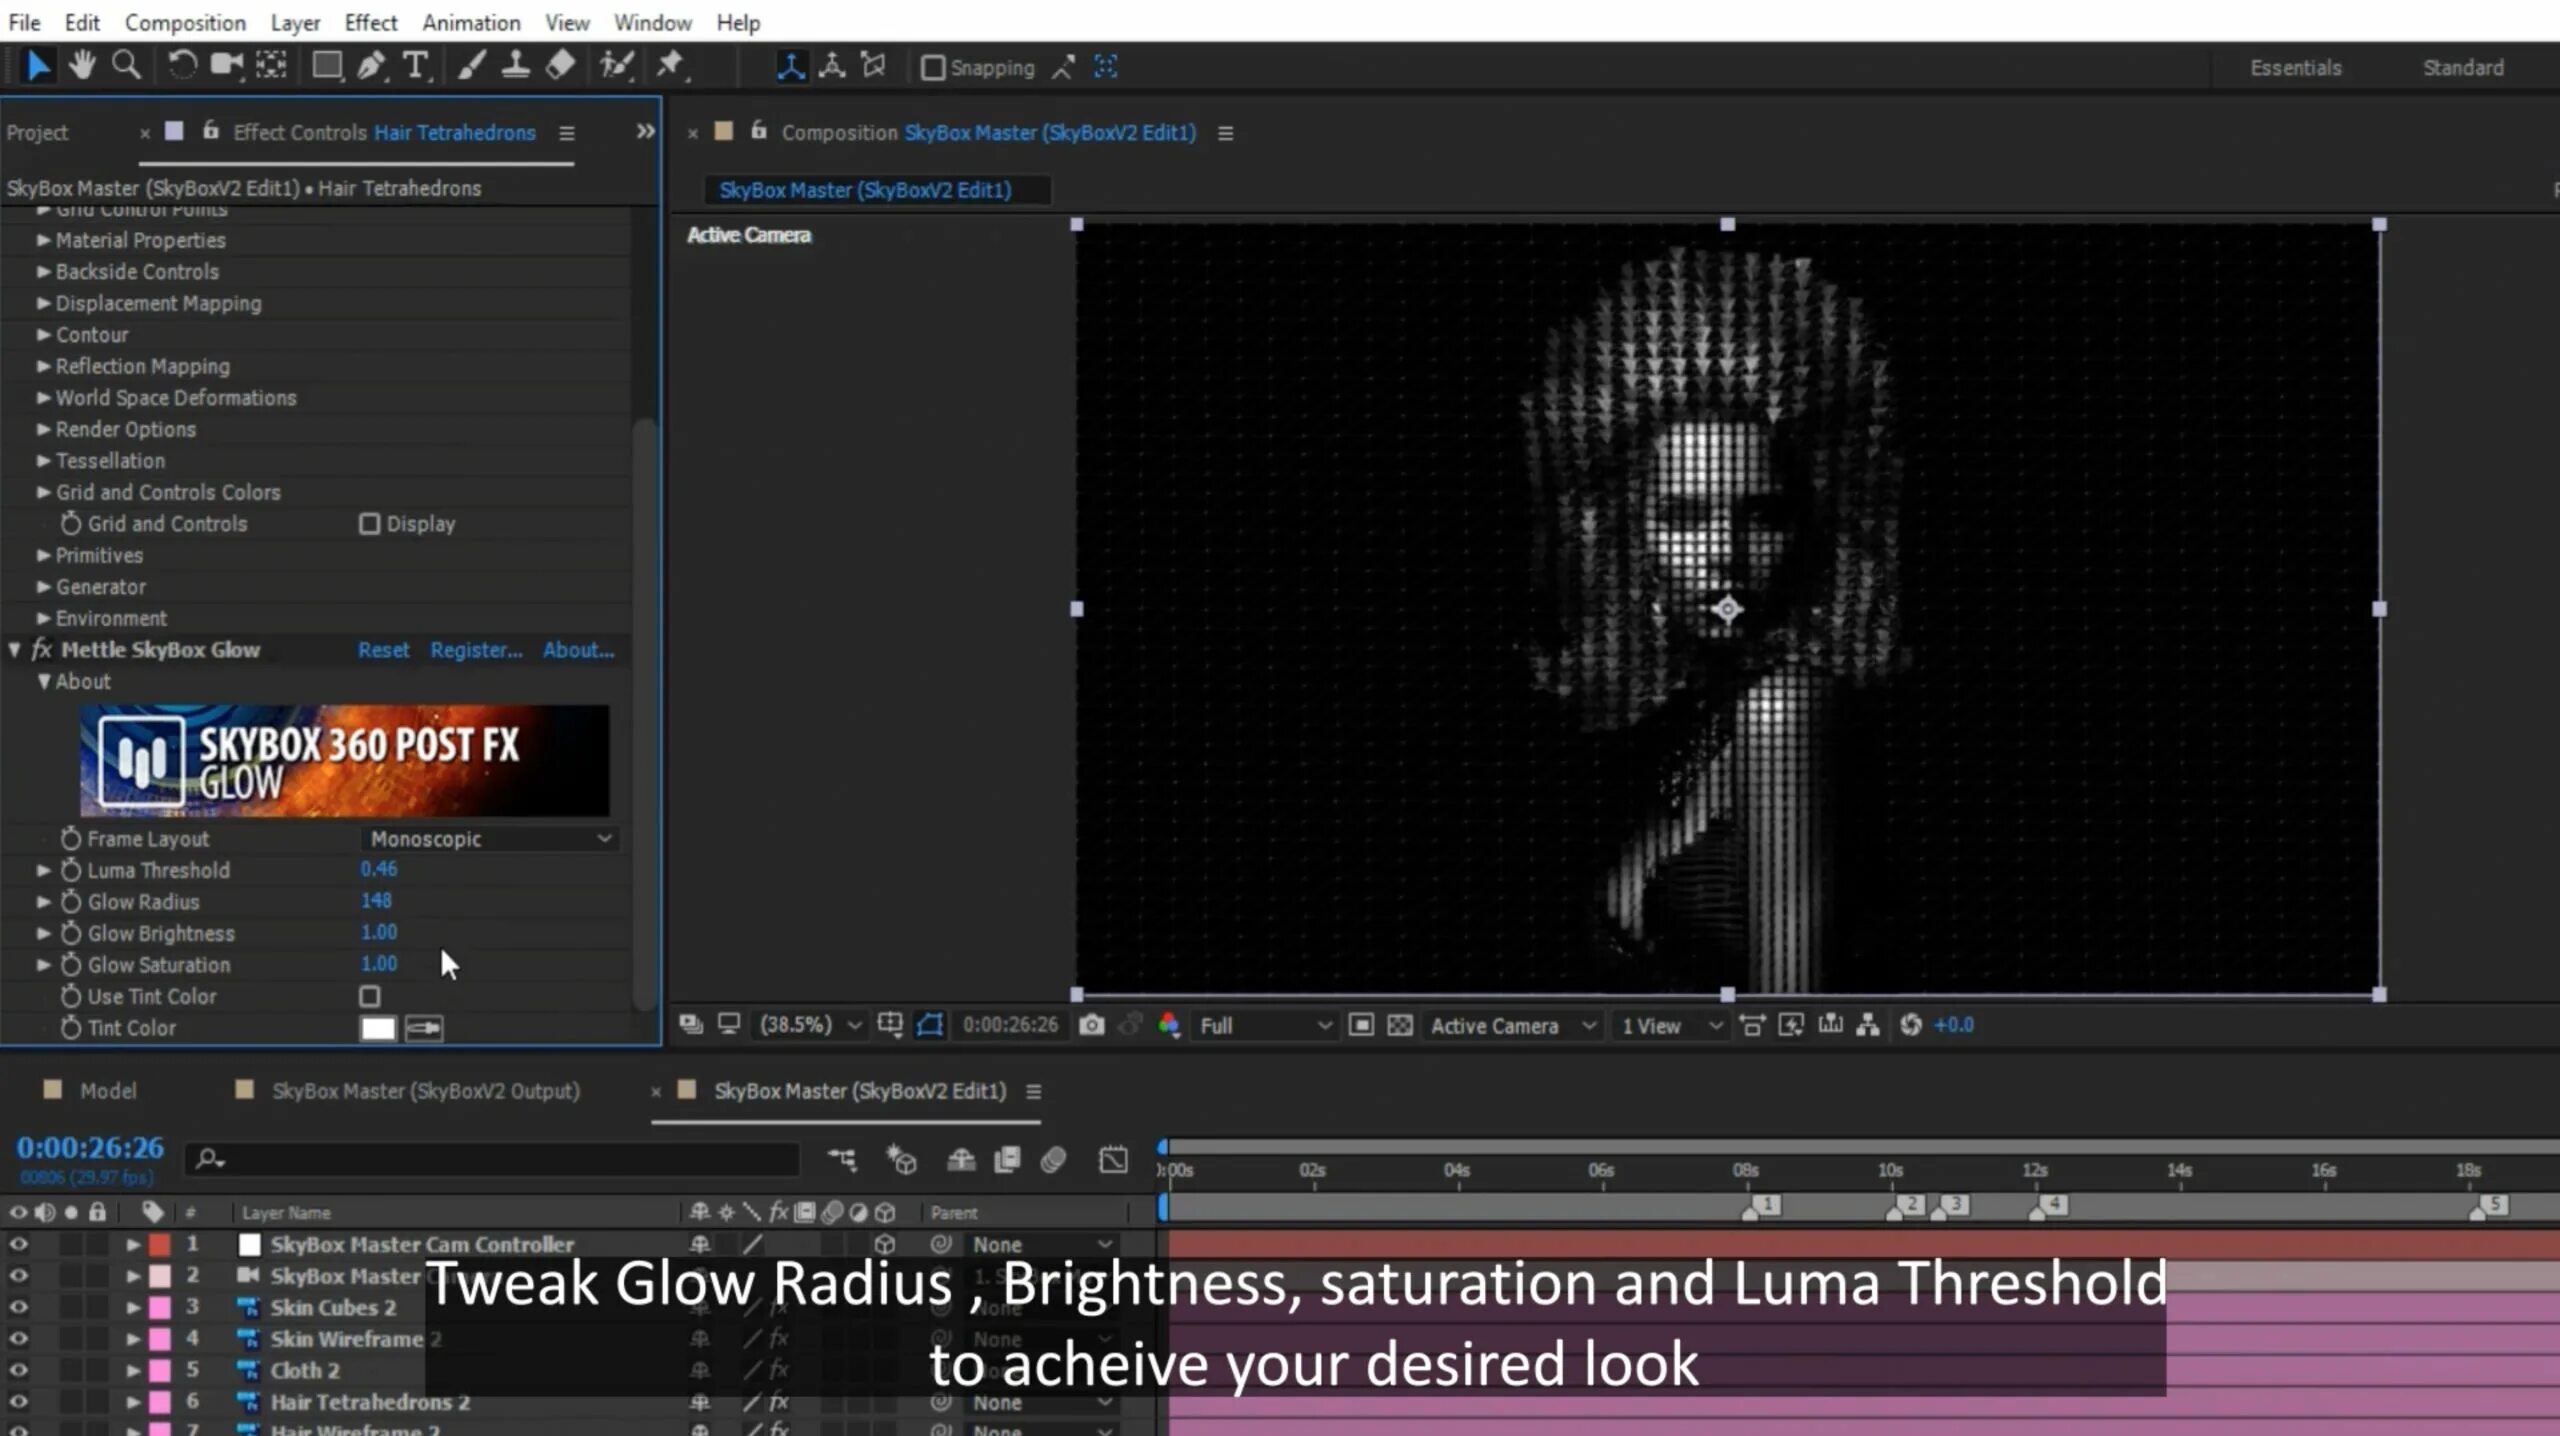This screenshot has height=1436, width=2560.
Task: Click the snapshot camera icon in viewer
Action: tap(1091, 1025)
